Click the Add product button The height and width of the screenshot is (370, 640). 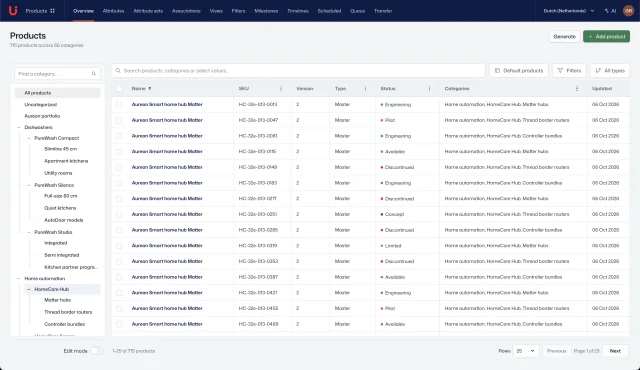tap(607, 36)
